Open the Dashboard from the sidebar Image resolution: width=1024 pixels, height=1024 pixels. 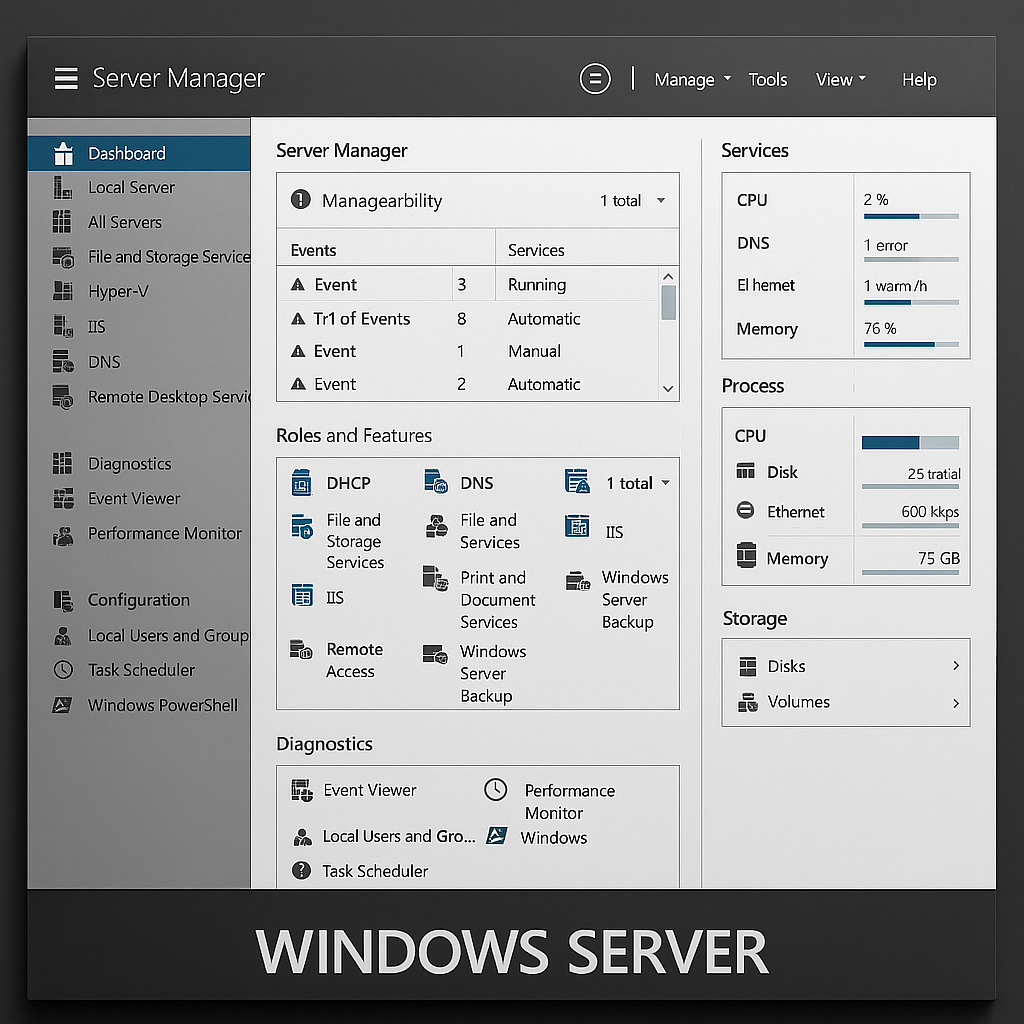pos(124,153)
